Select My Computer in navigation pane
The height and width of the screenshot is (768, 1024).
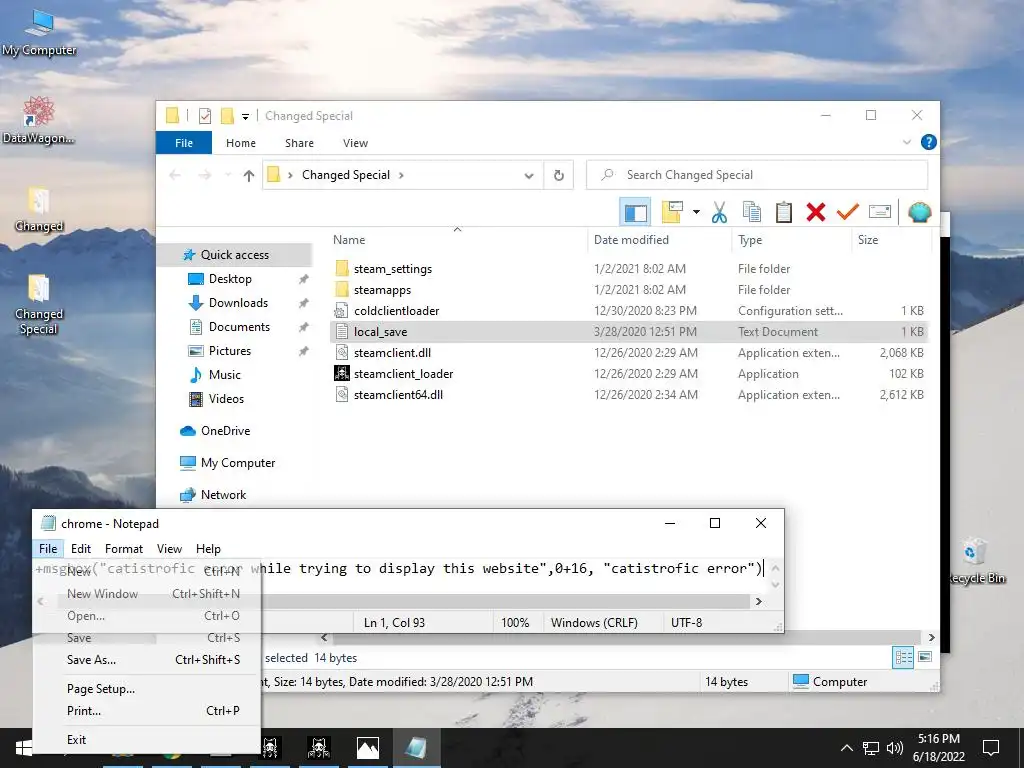tap(238, 463)
